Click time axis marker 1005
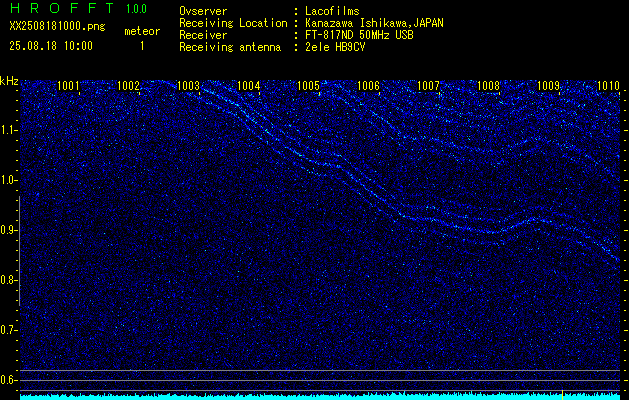The height and width of the screenshot is (400, 629). (308, 86)
